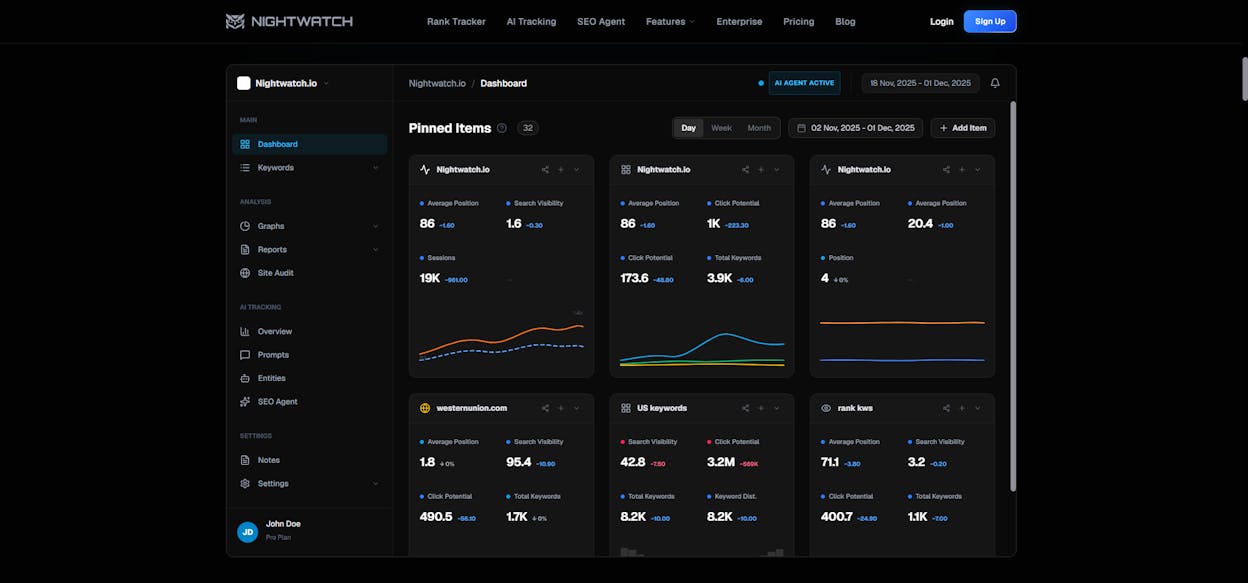Click the Login link
1248x583 pixels.
coord(942,21)
